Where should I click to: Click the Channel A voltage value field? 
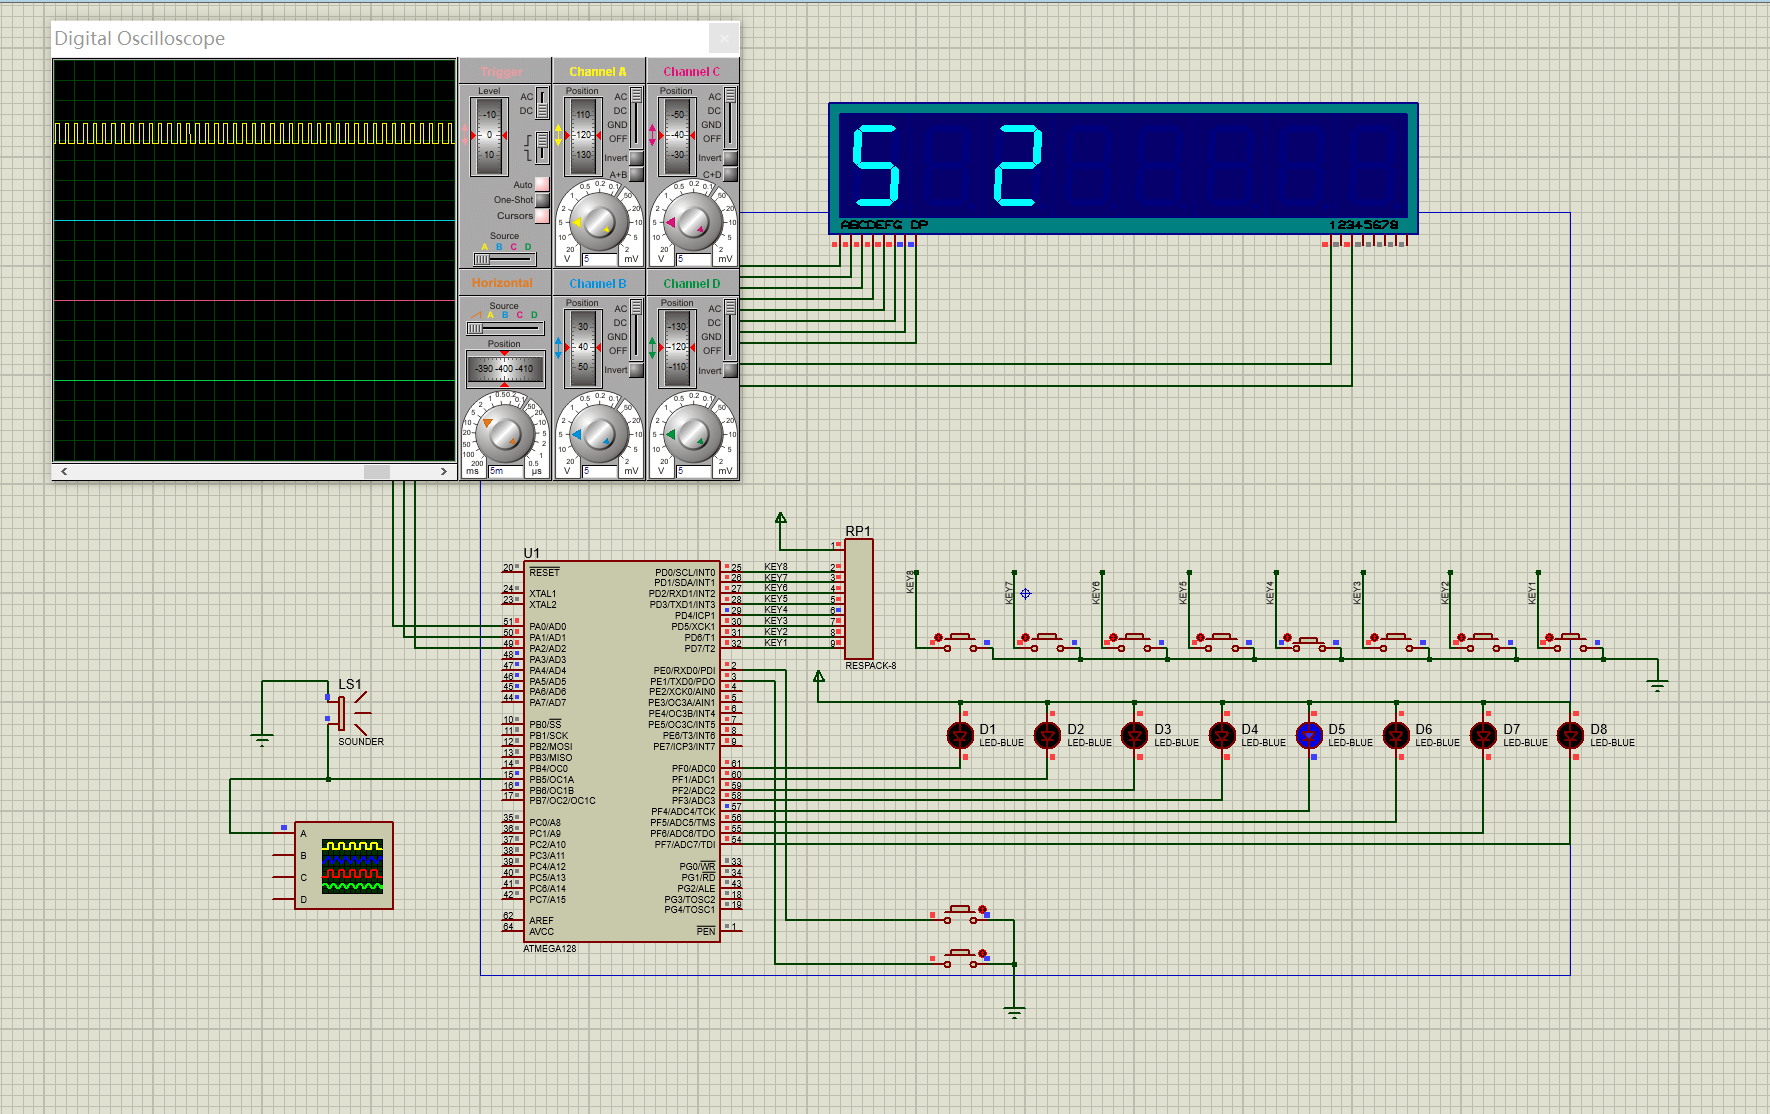[x=599, y=259]
